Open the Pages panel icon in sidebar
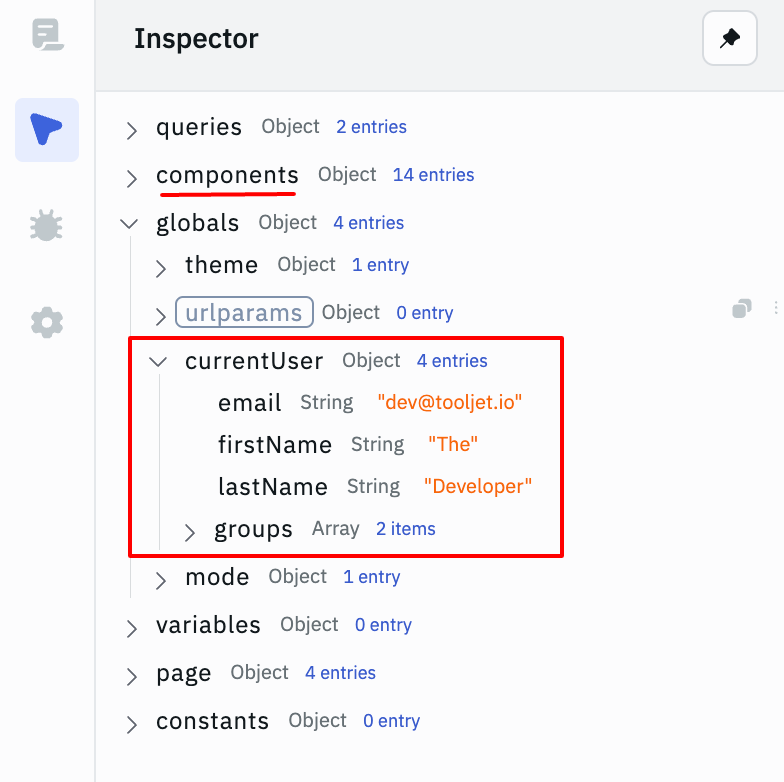 click(x=47, y=35)
